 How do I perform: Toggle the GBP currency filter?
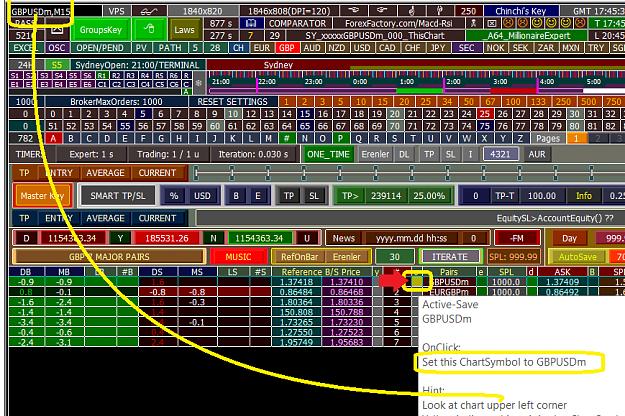(287, 48)
